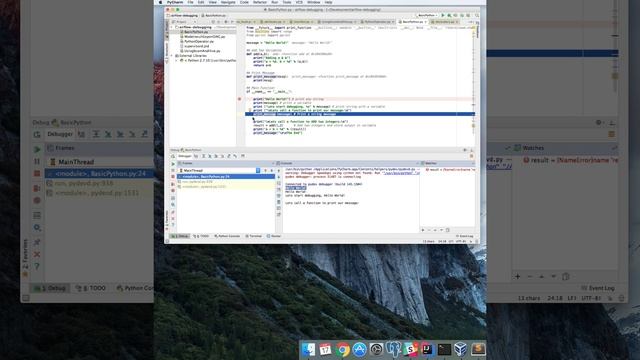Open the Terminal tool window
Screen dimensions: 640x360
click(x=253, y=236)
